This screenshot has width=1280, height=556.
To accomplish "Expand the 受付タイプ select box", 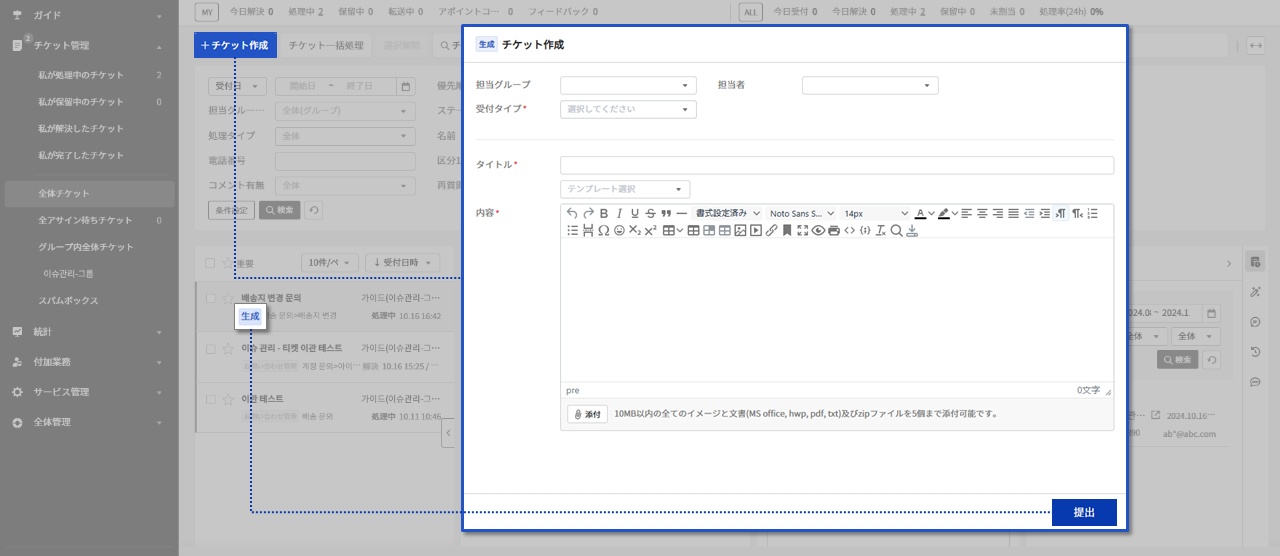I will pyautogui.click(x=628, y=109).
